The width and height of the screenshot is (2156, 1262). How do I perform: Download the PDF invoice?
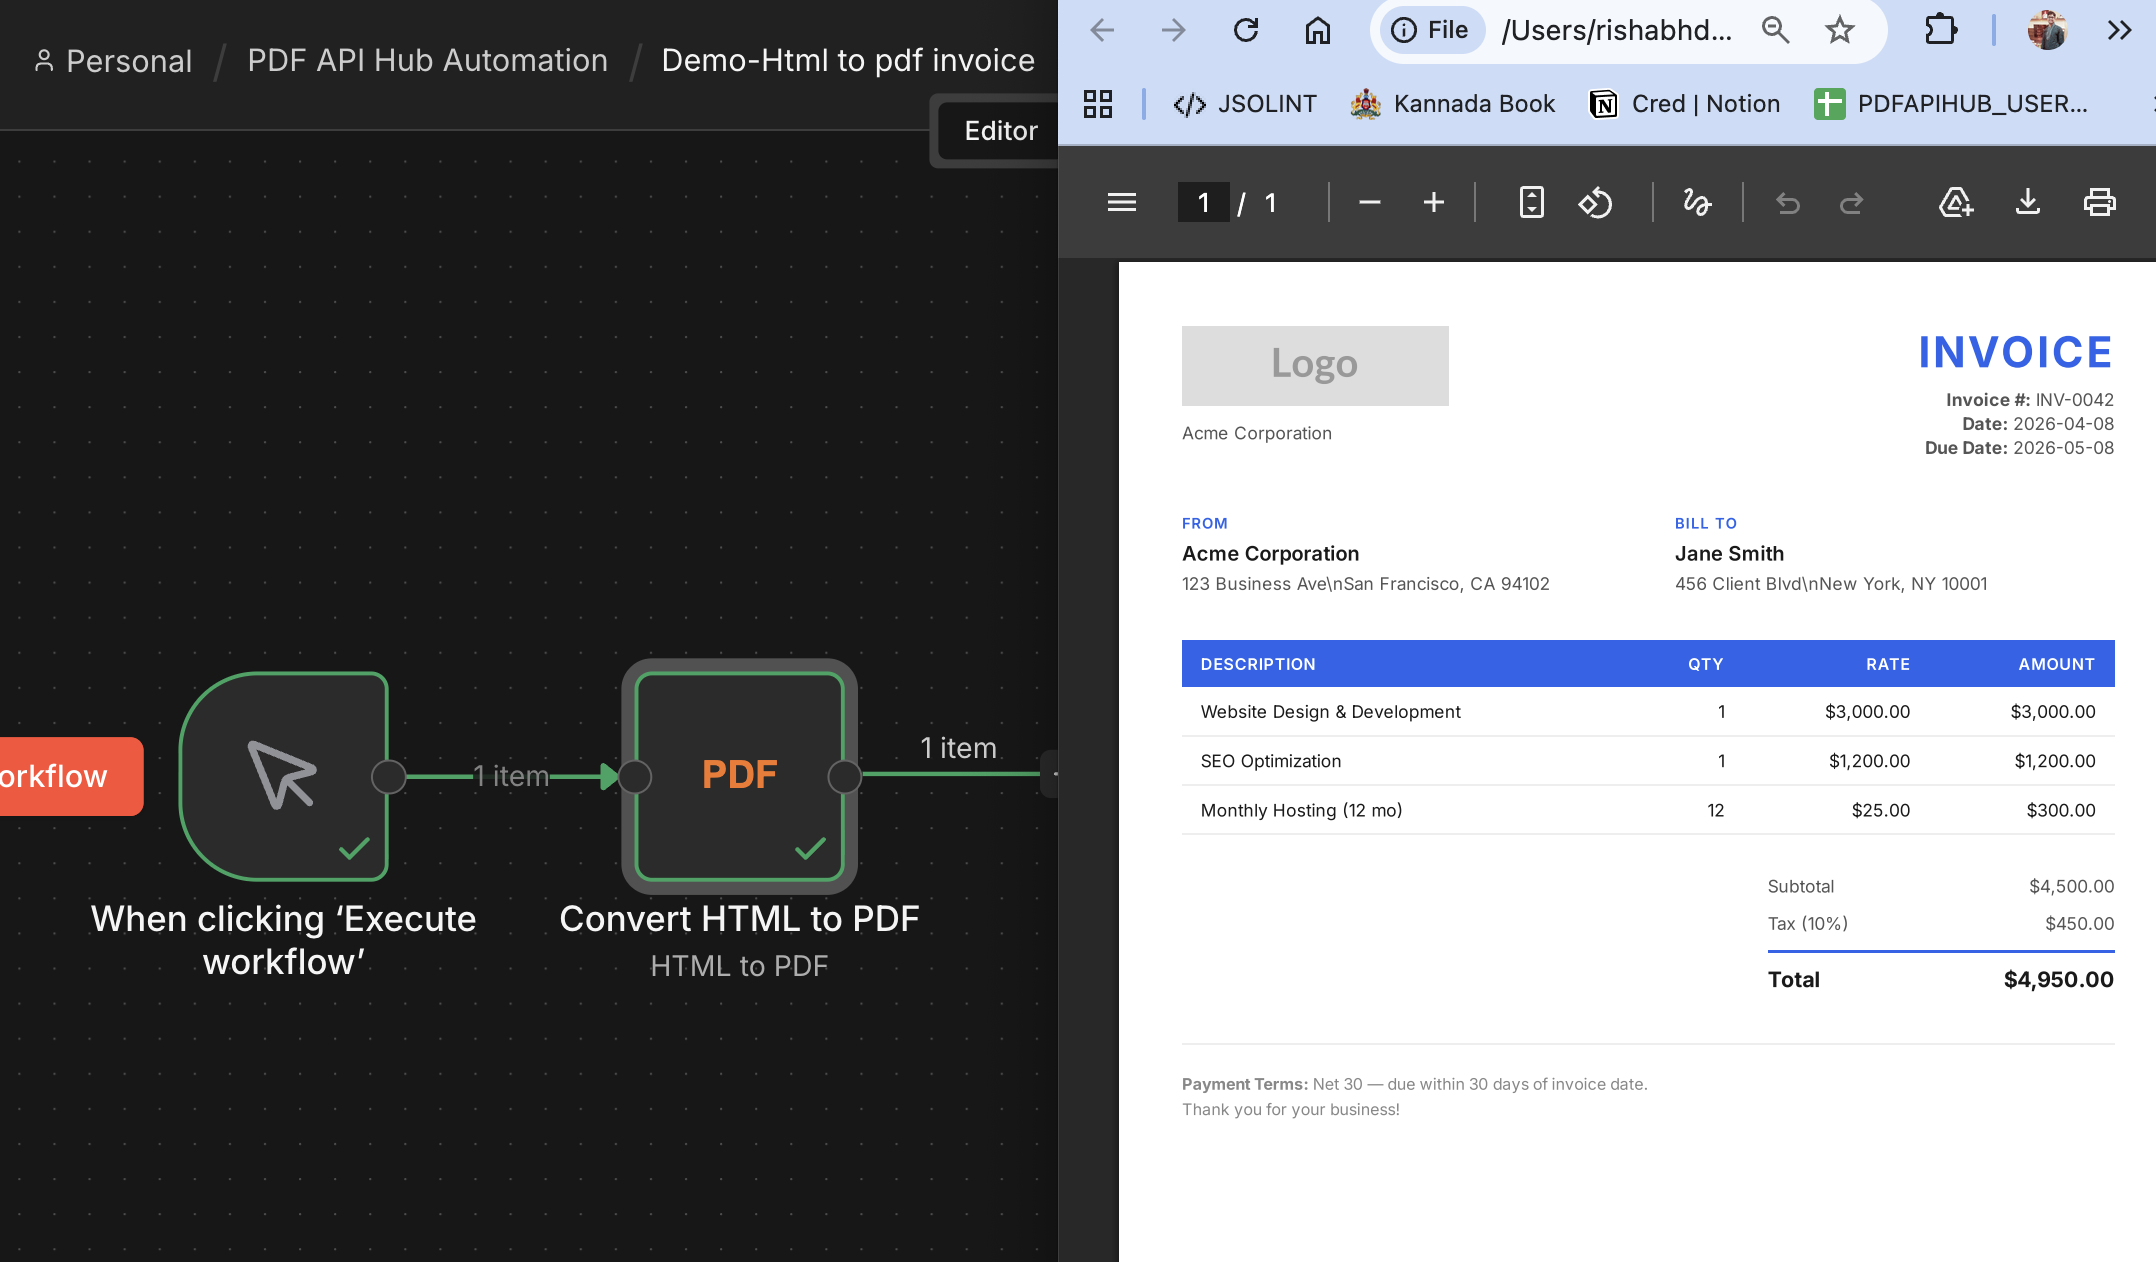coord(2027,203)
